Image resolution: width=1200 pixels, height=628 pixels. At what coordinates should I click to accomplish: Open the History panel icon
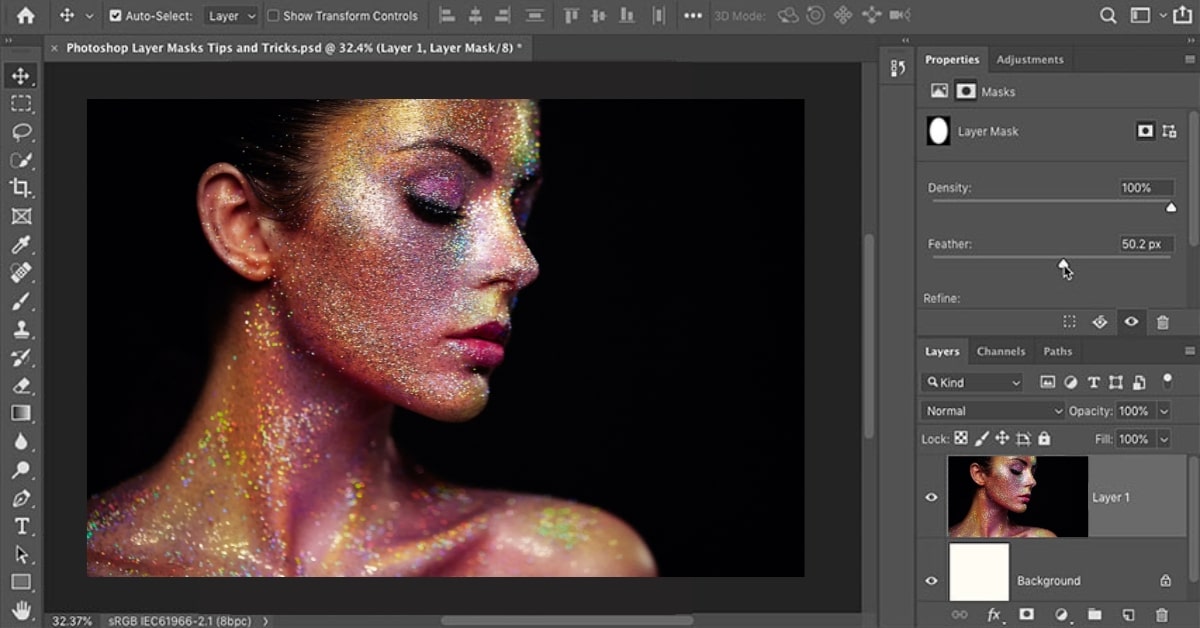click(897, 67)
